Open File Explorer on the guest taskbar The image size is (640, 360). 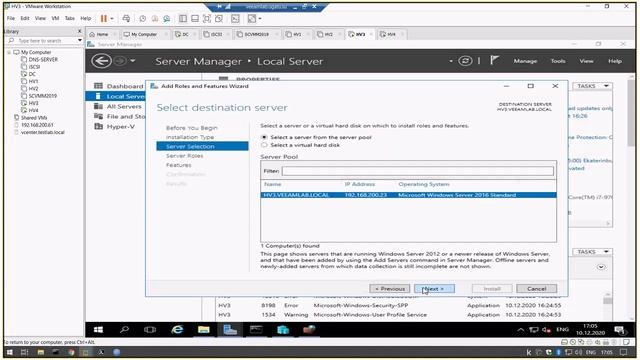pos(203,330)
